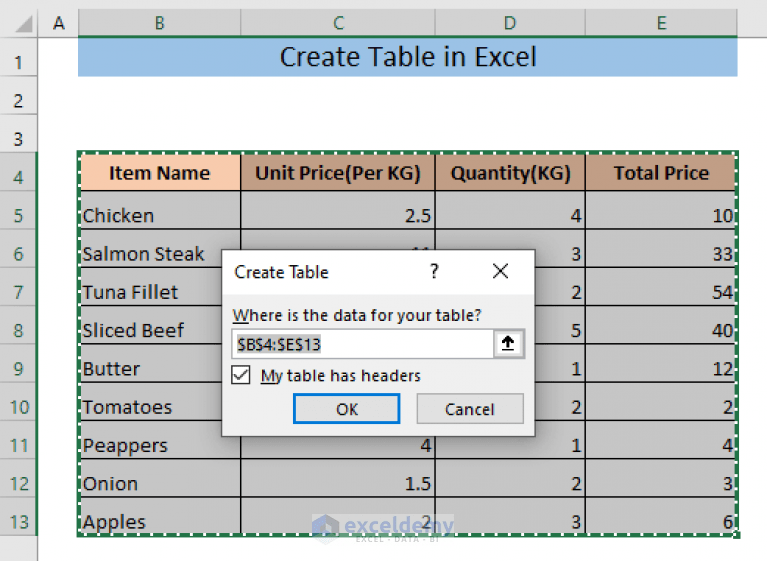Click the 'Item Name' header cell
The image size is (767, 561).
pyautogui.click(x=159, y=172)
